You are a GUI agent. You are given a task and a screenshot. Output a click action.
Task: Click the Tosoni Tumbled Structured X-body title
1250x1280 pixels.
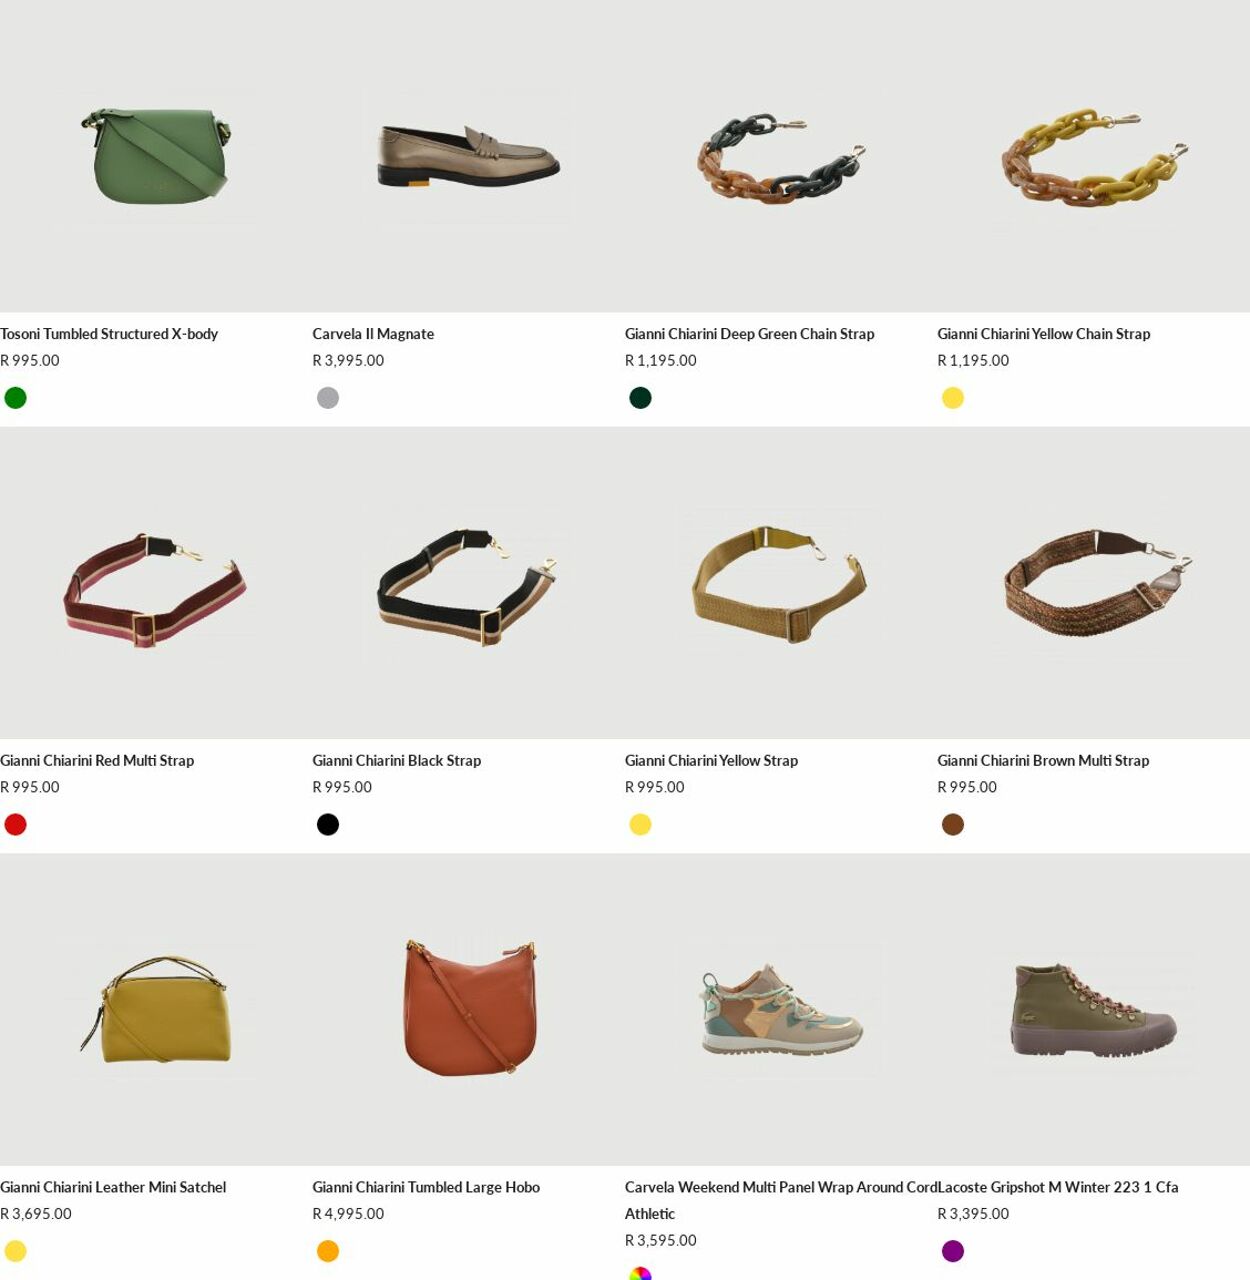tap(109, 334)
